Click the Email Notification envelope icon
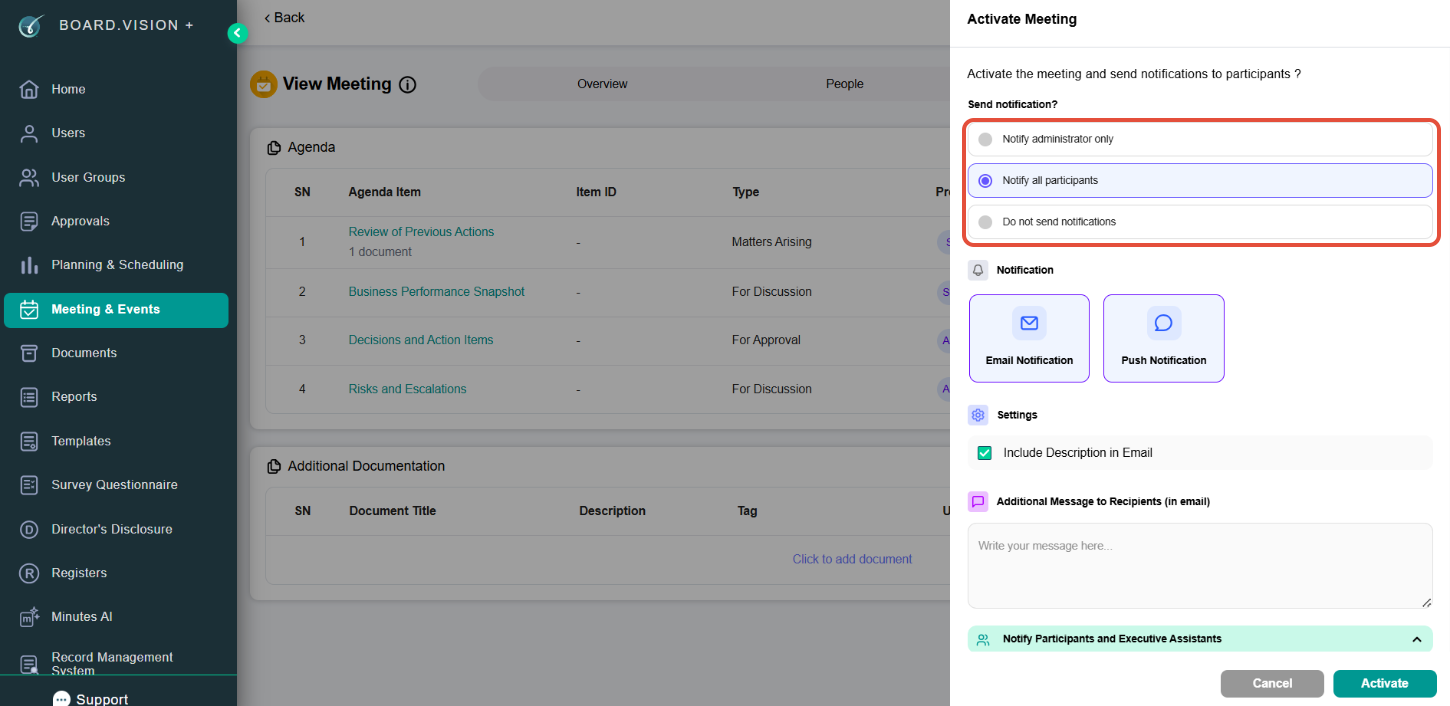This screenshot has height=706, width=1450. tap(1029, 323)
